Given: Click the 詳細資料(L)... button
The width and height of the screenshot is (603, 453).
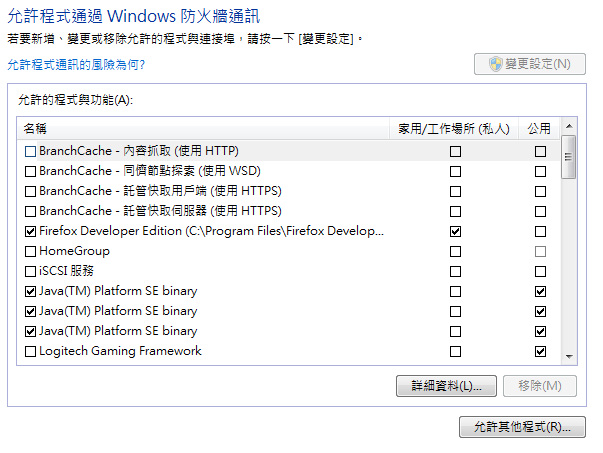Looking at the screenshot, I should pyautogui.click(x=446, y=386).
